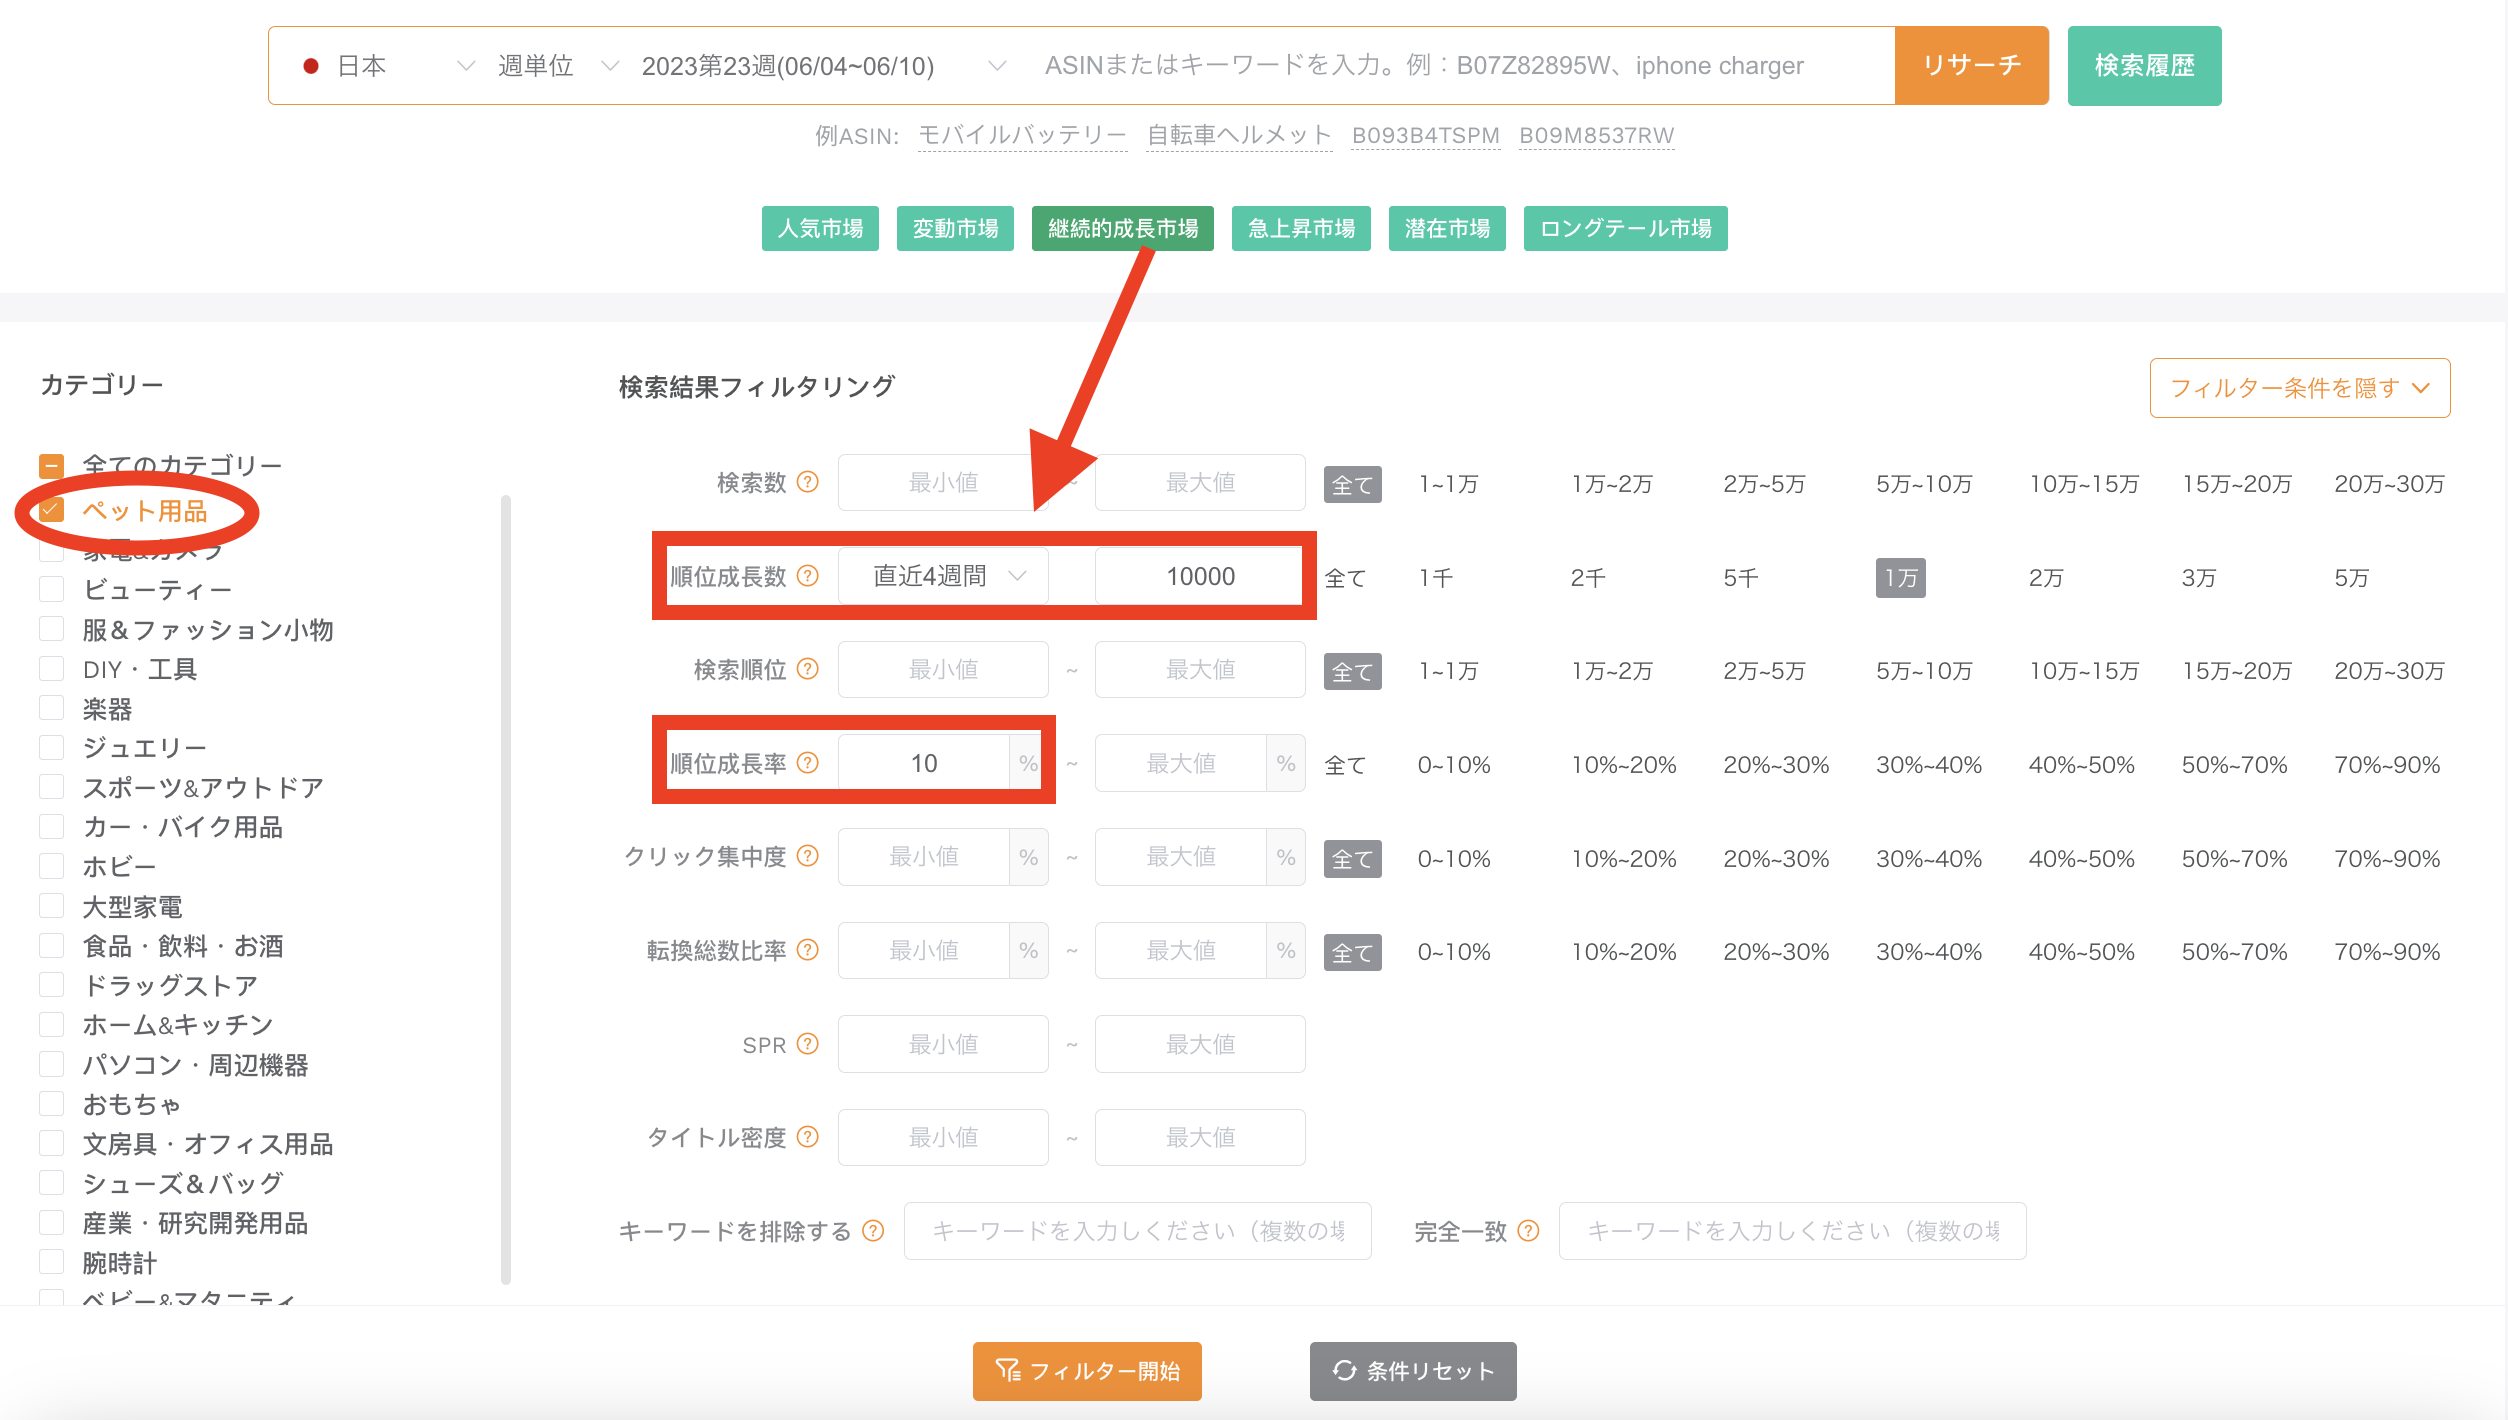2508x1420 pixels.
Task: Check the ホビー category checkbox
Action: [x=52, y=866]
